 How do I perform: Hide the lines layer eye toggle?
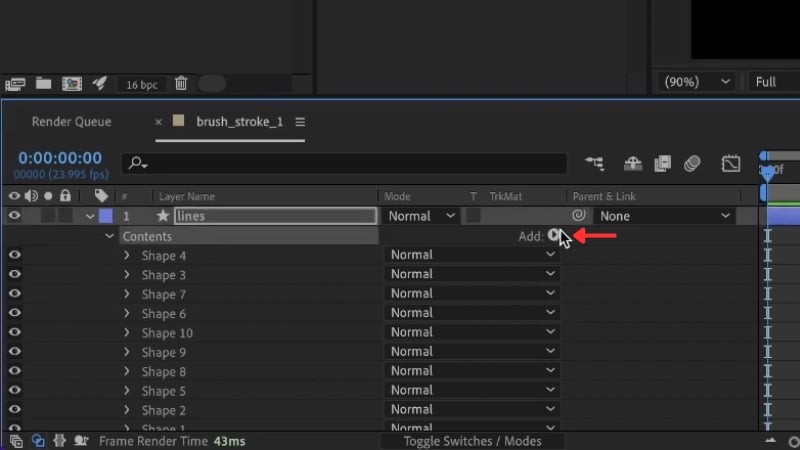[x=14, y=216]
